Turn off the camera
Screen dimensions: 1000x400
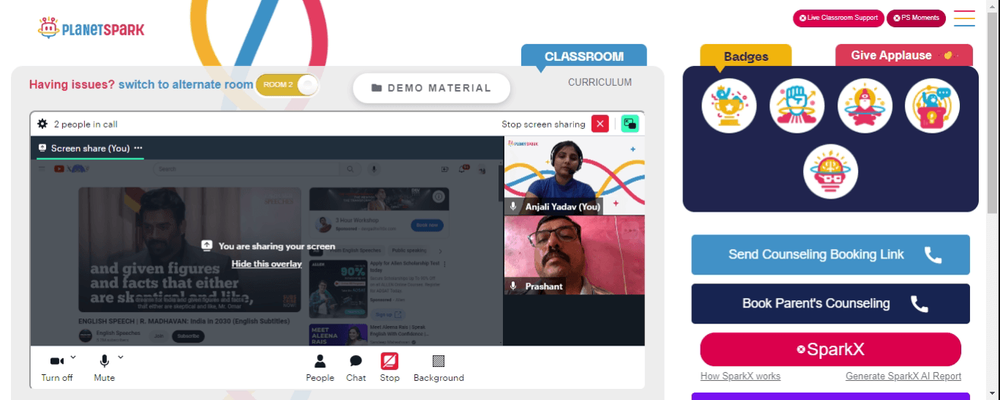(57, 368)
